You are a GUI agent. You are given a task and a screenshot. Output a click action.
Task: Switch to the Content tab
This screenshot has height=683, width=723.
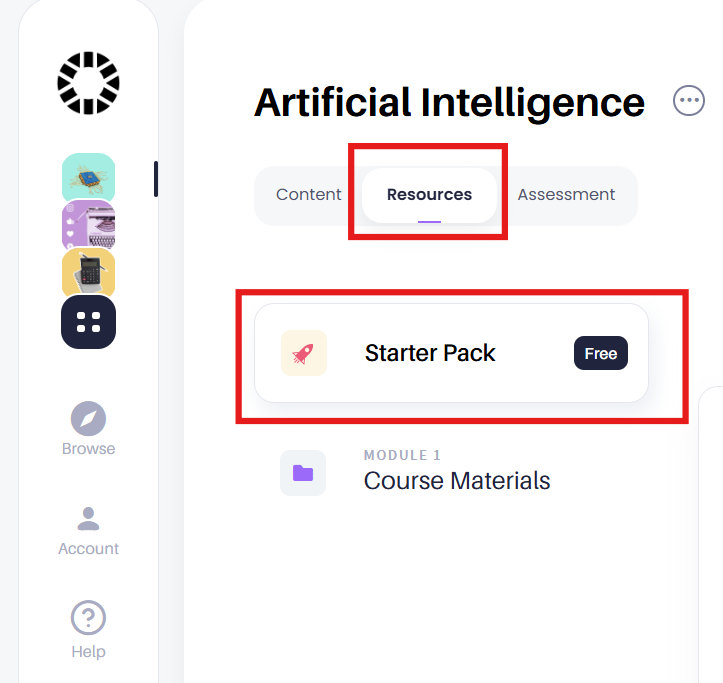coord(309,195)
